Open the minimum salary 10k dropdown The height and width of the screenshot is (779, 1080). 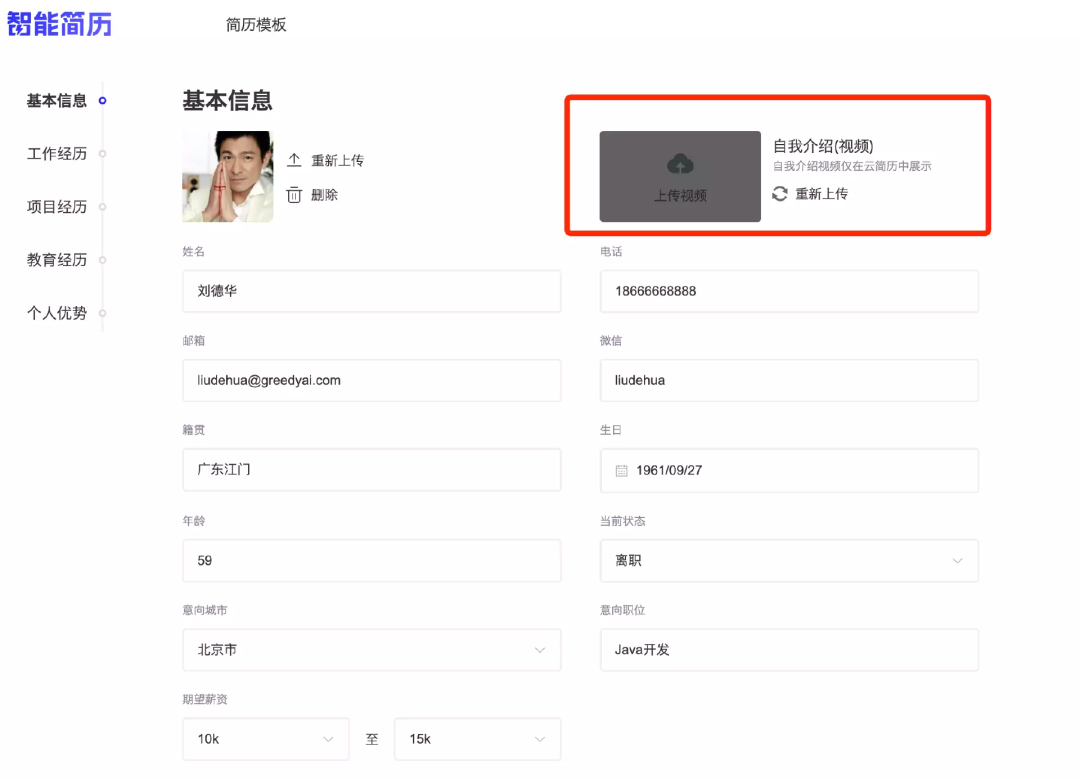(266, 739)
